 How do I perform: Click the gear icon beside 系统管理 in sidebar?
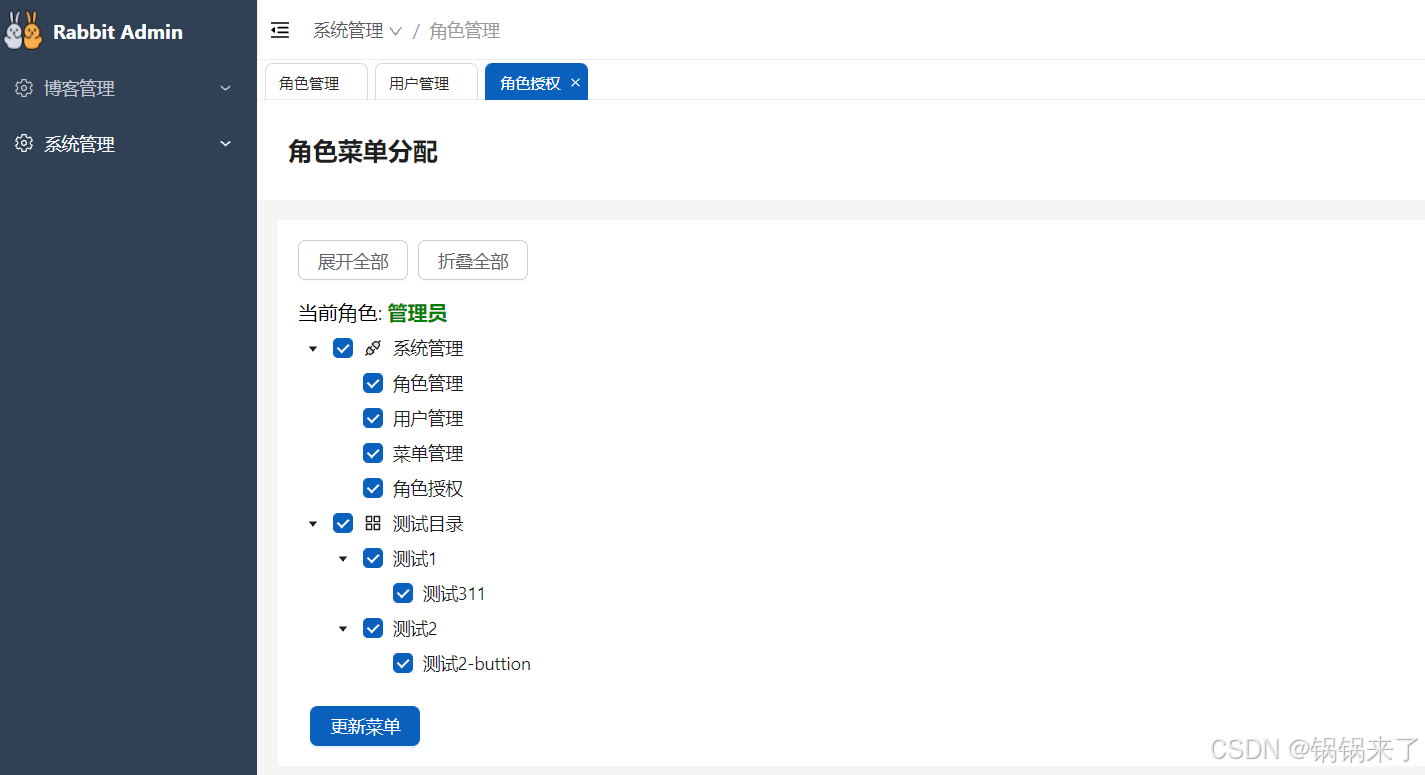click(x=23, y=143)
